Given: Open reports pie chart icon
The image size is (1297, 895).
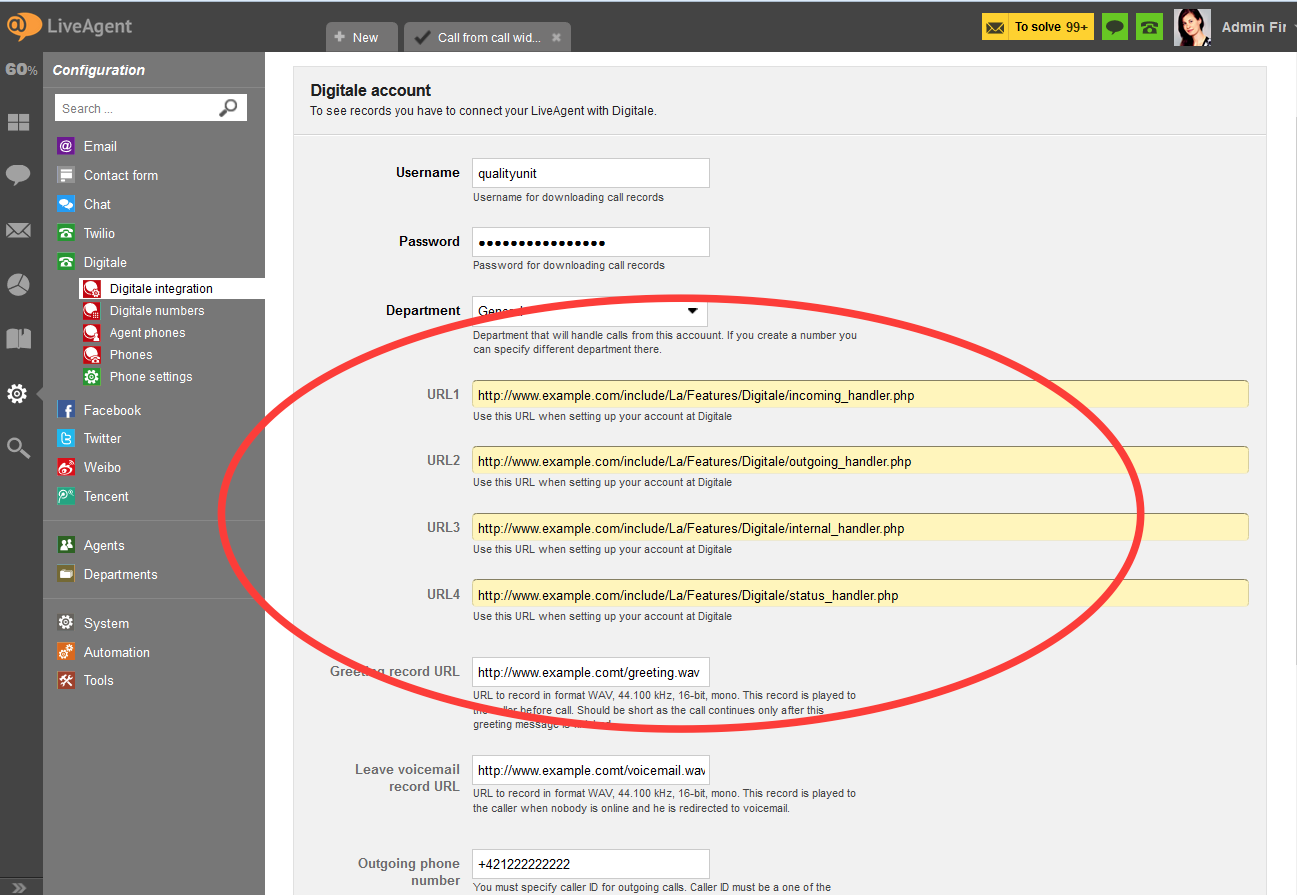Looking at the screenshot, I should click(x=18, y=285).
